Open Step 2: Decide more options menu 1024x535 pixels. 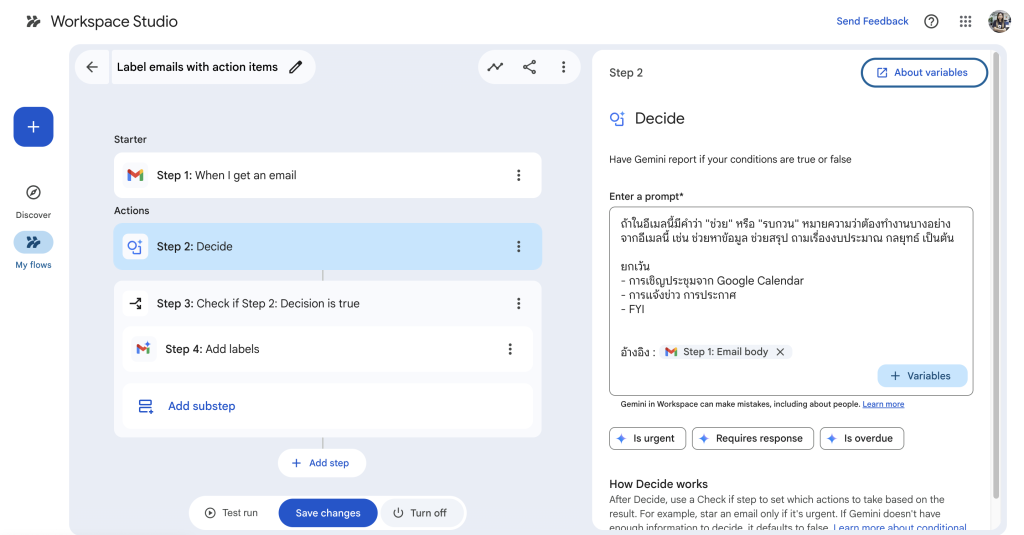[518, 247]
